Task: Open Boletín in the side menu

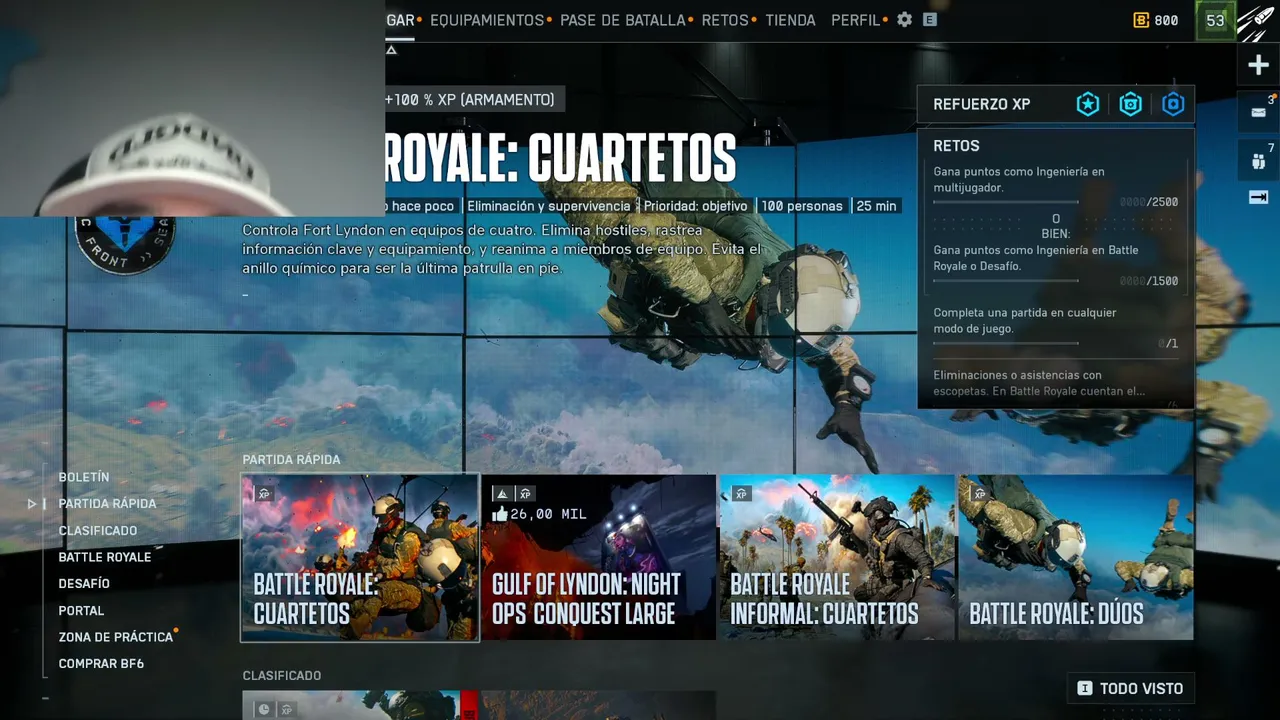Action: point(84,477)
